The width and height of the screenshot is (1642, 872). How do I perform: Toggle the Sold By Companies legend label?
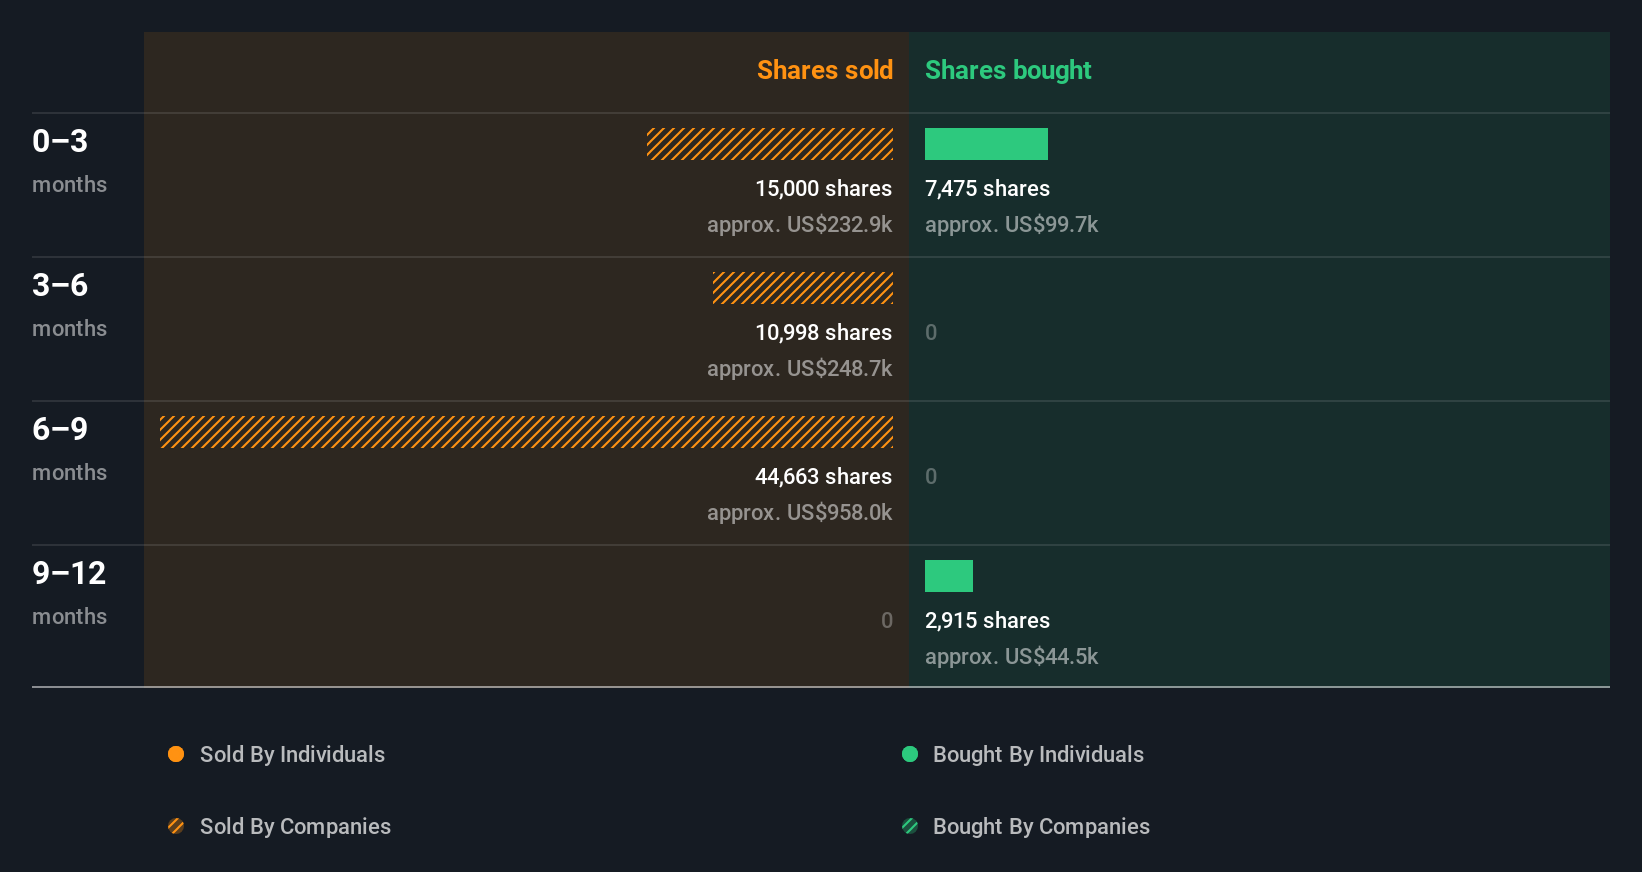coord(295,827)
